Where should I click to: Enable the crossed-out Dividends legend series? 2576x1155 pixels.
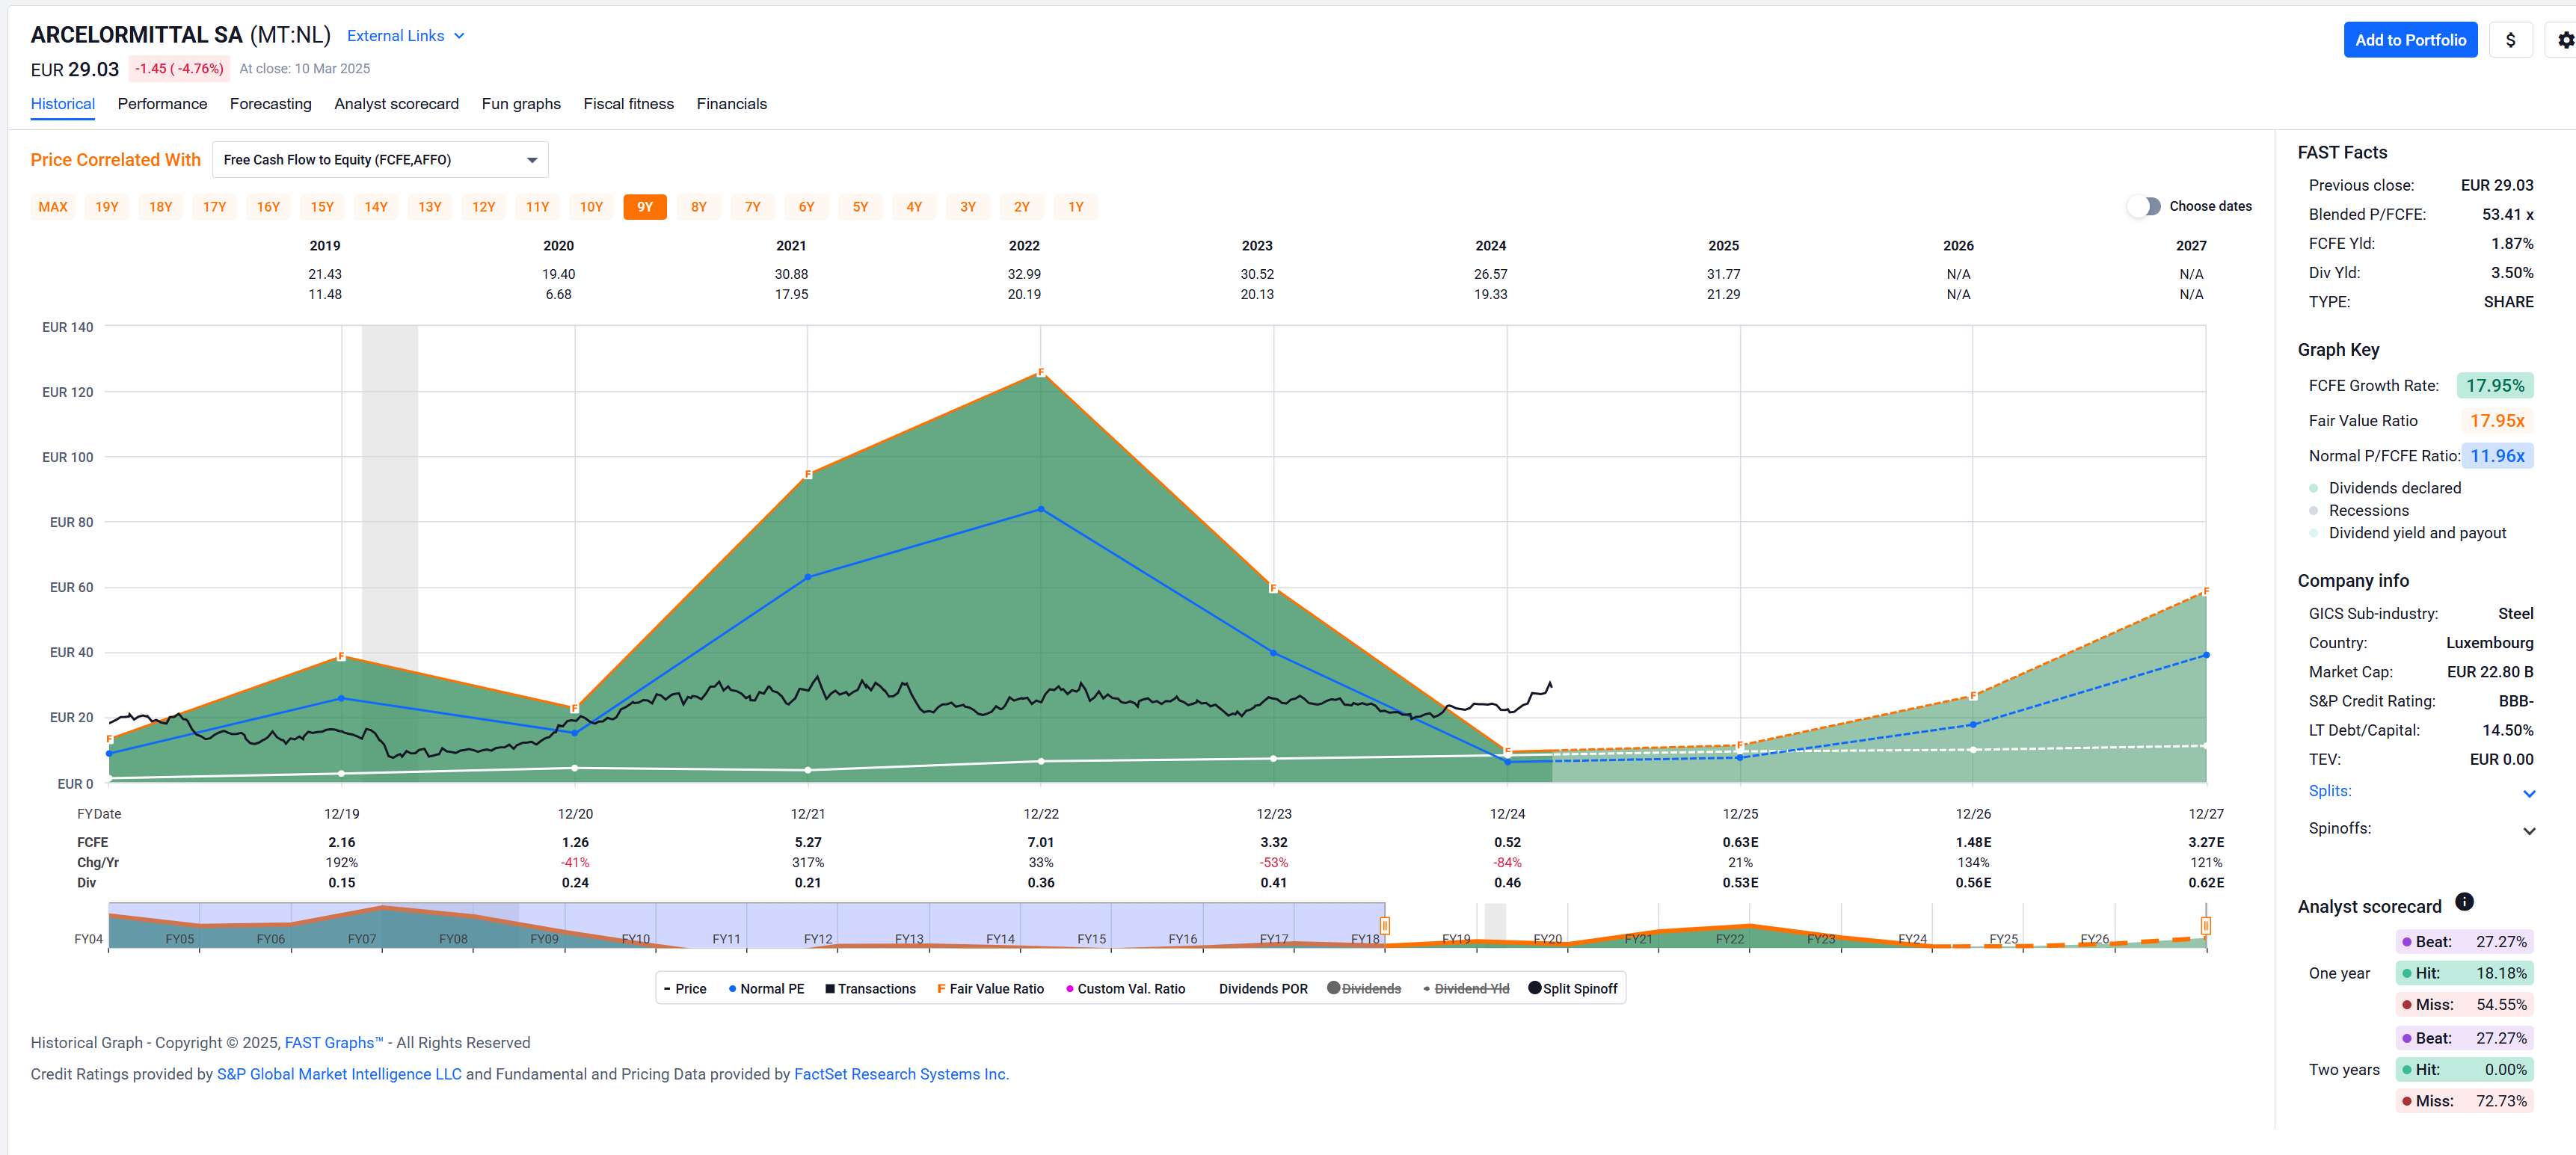tap(1364, 989)
